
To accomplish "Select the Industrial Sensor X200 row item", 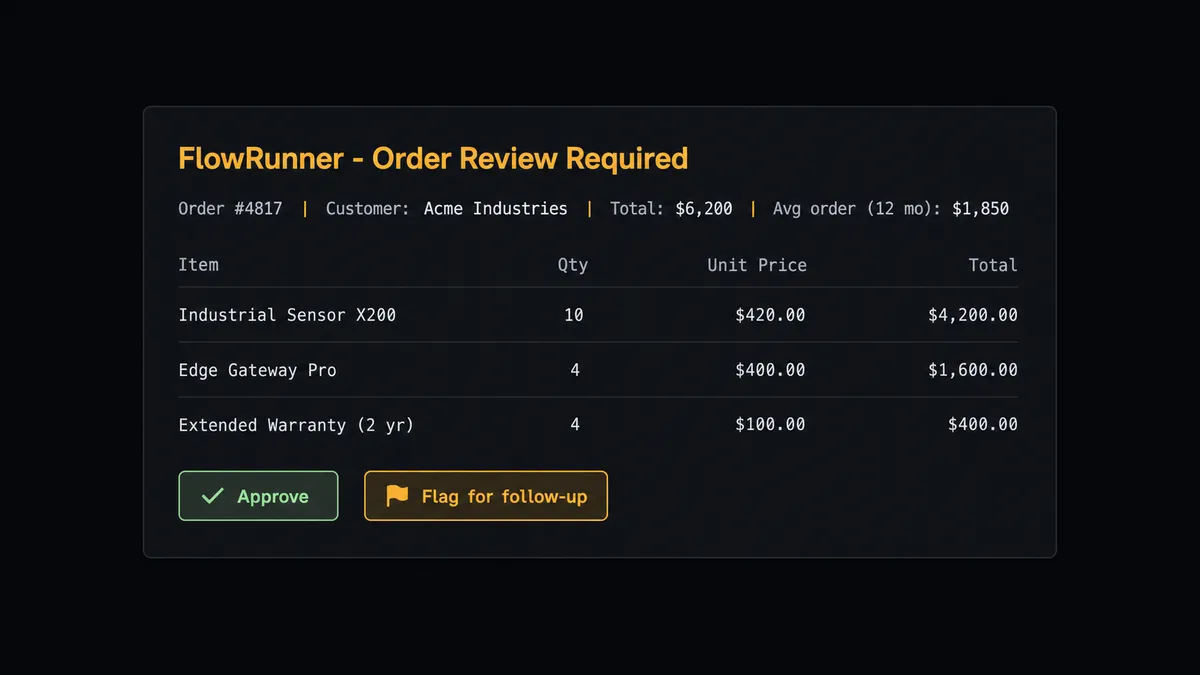I will [287, 315].
